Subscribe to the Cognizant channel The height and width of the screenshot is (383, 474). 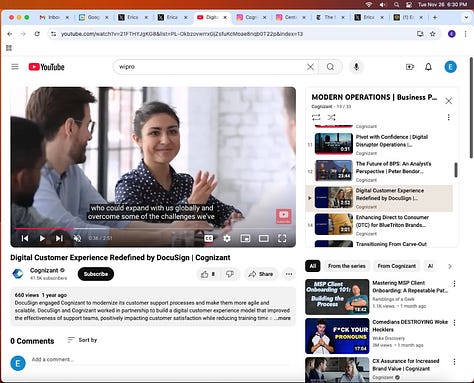pyautogui.click(x=96, y=274)
